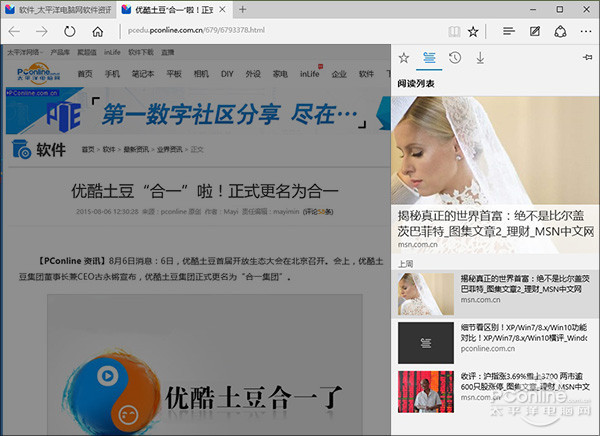Show History clock tab in Hub panel
The image size is (600, 436).
(455, 58)
